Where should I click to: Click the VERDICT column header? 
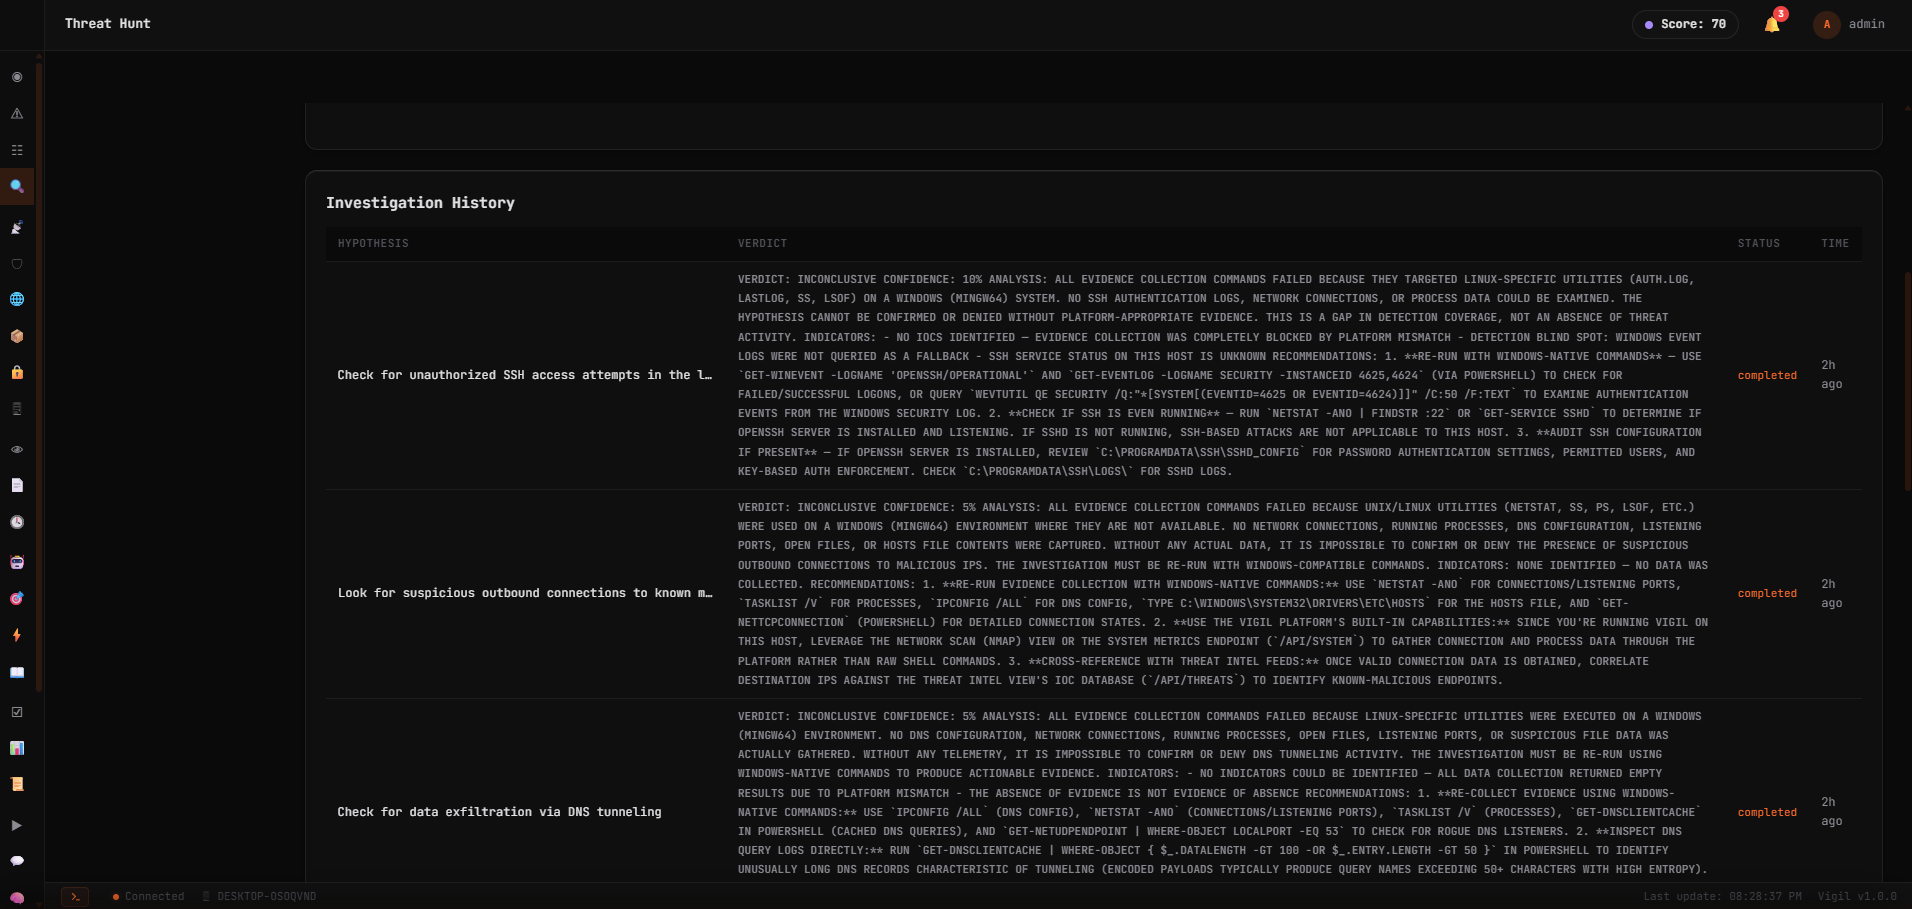pyautogui.click(x=762, y=244)
